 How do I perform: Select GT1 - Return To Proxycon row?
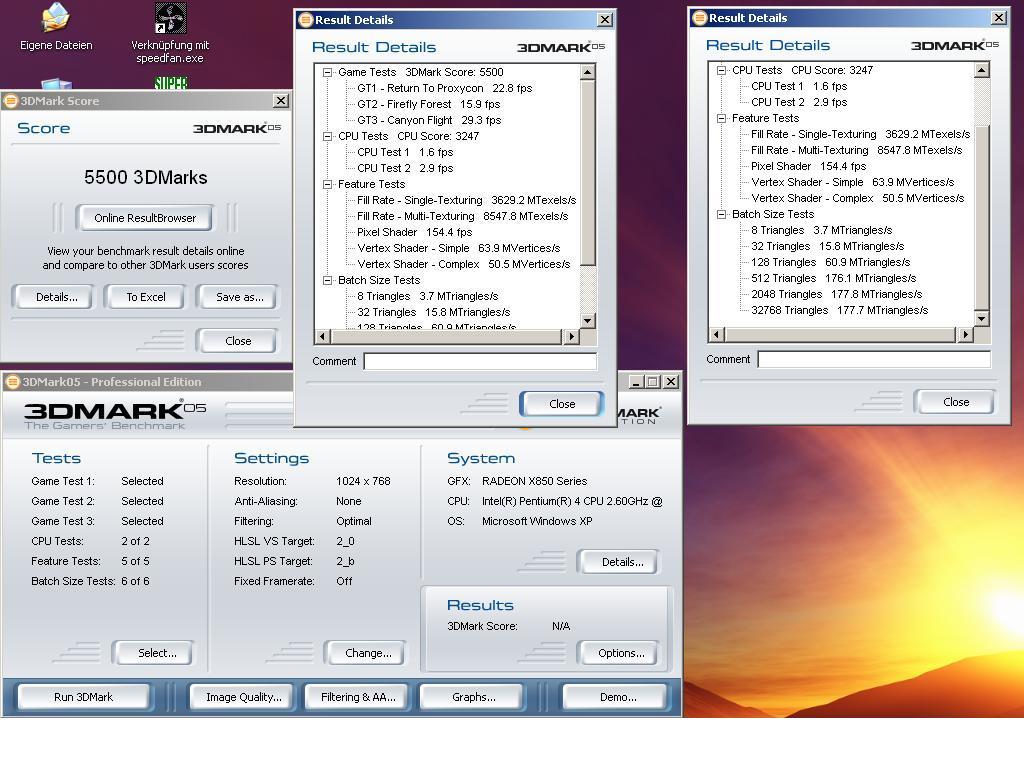(x=444, y=88)
